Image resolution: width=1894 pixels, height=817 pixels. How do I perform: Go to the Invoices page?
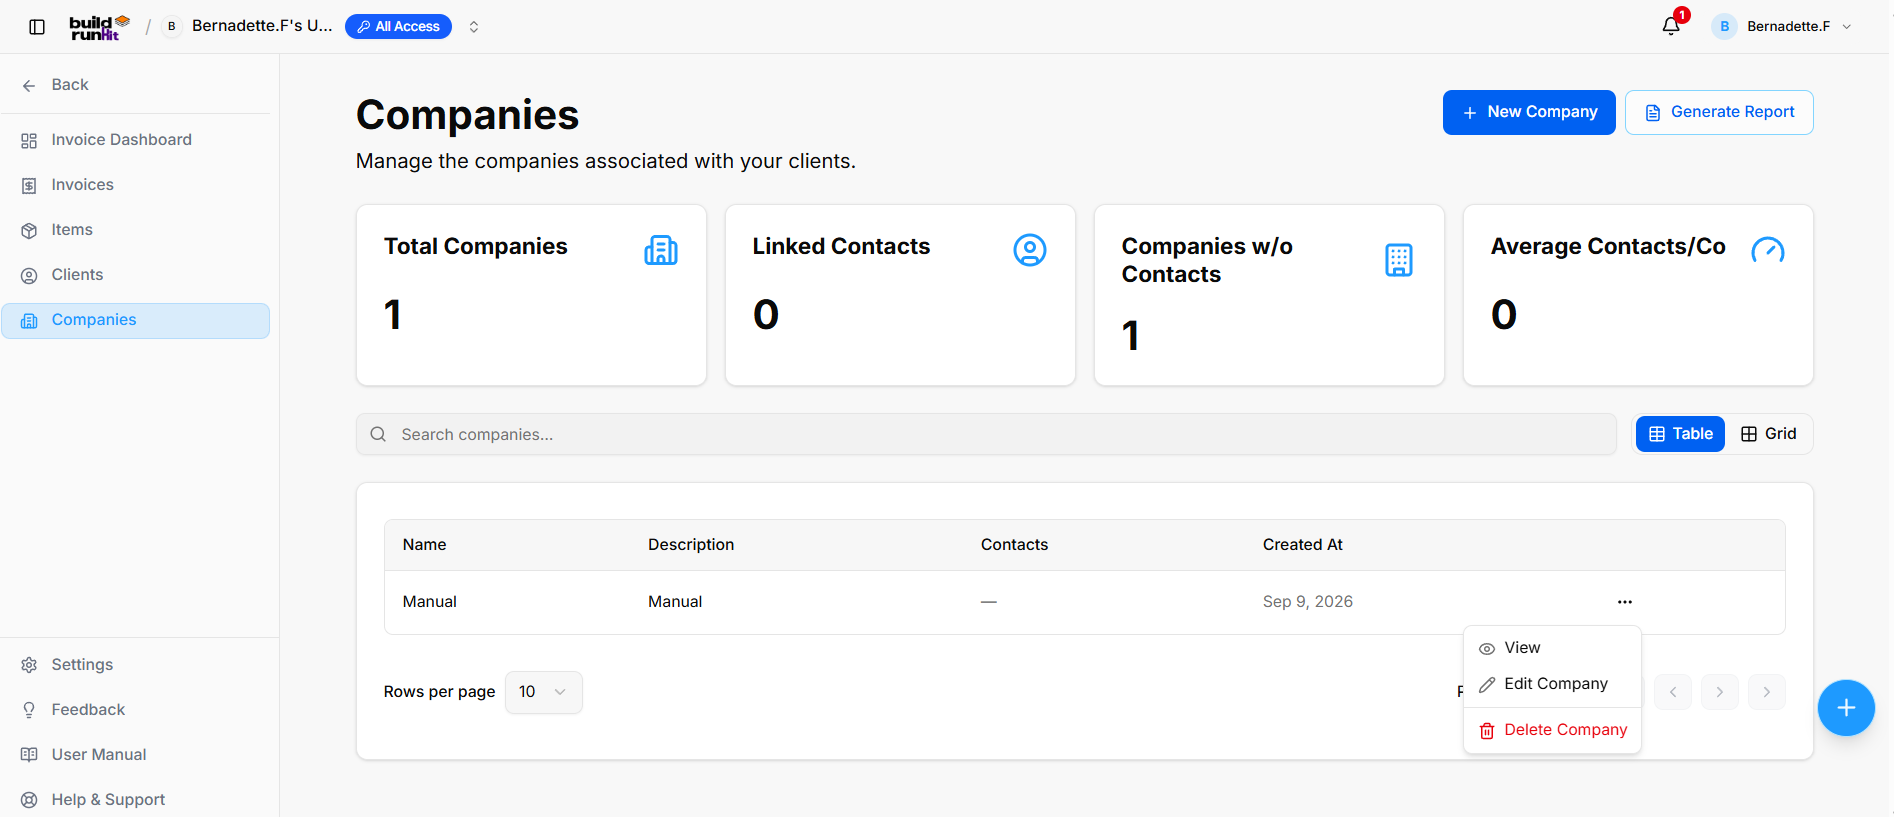[x=136, y=185]
